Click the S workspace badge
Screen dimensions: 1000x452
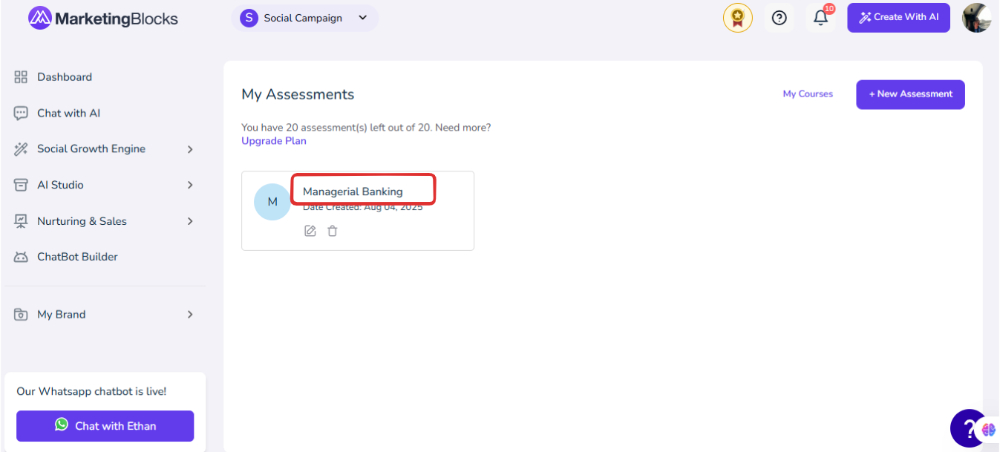[x=249, y=18]
